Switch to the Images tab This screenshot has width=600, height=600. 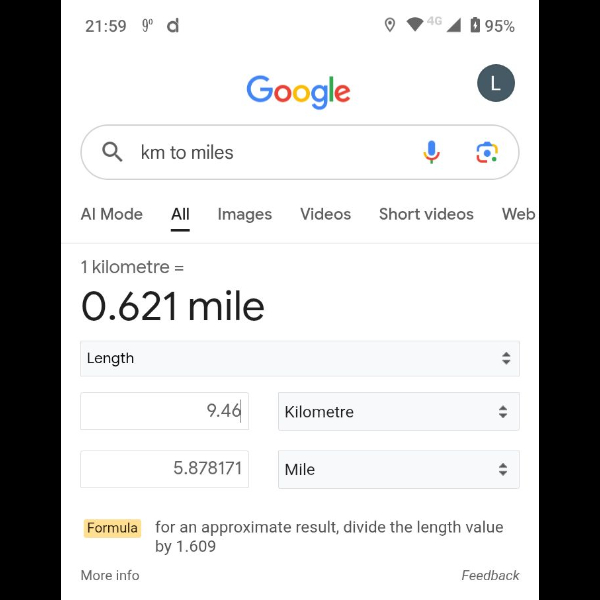[245, 214]
